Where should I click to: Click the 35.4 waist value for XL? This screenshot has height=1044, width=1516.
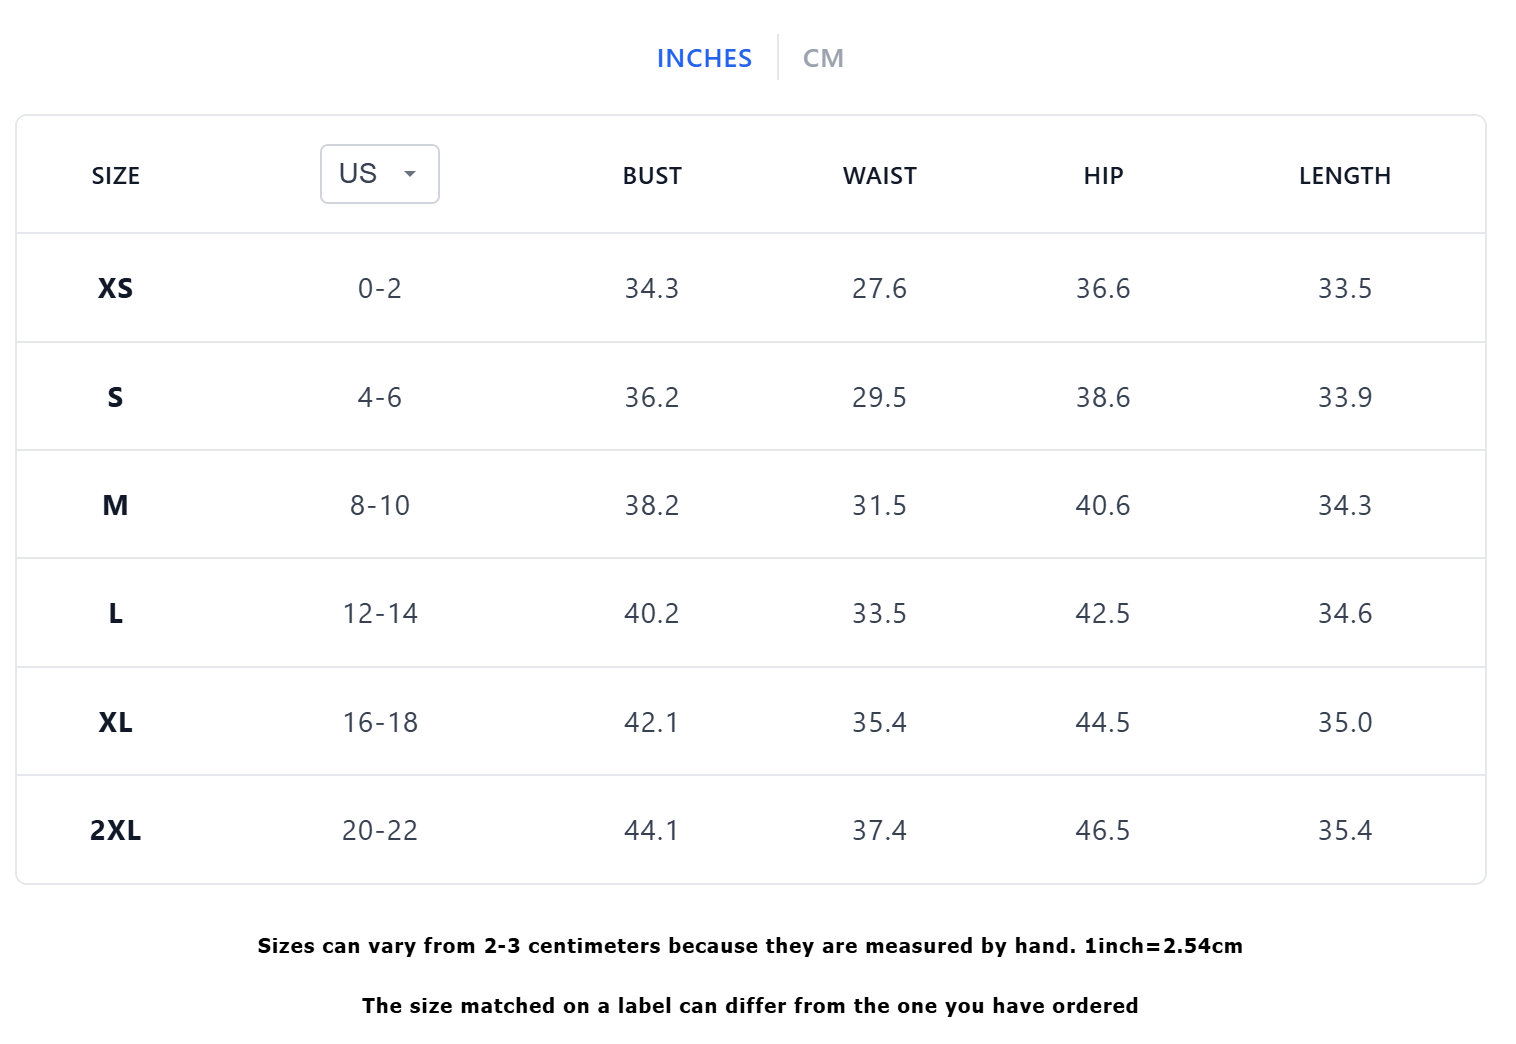click(880, 722)
